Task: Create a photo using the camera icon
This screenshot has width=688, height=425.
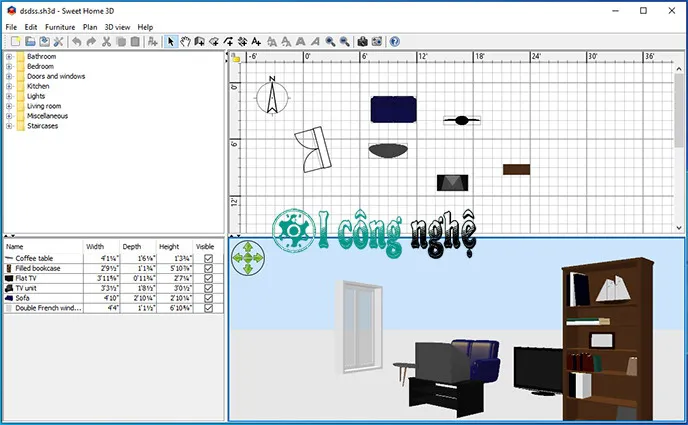Action: click(x=362, y=42)
